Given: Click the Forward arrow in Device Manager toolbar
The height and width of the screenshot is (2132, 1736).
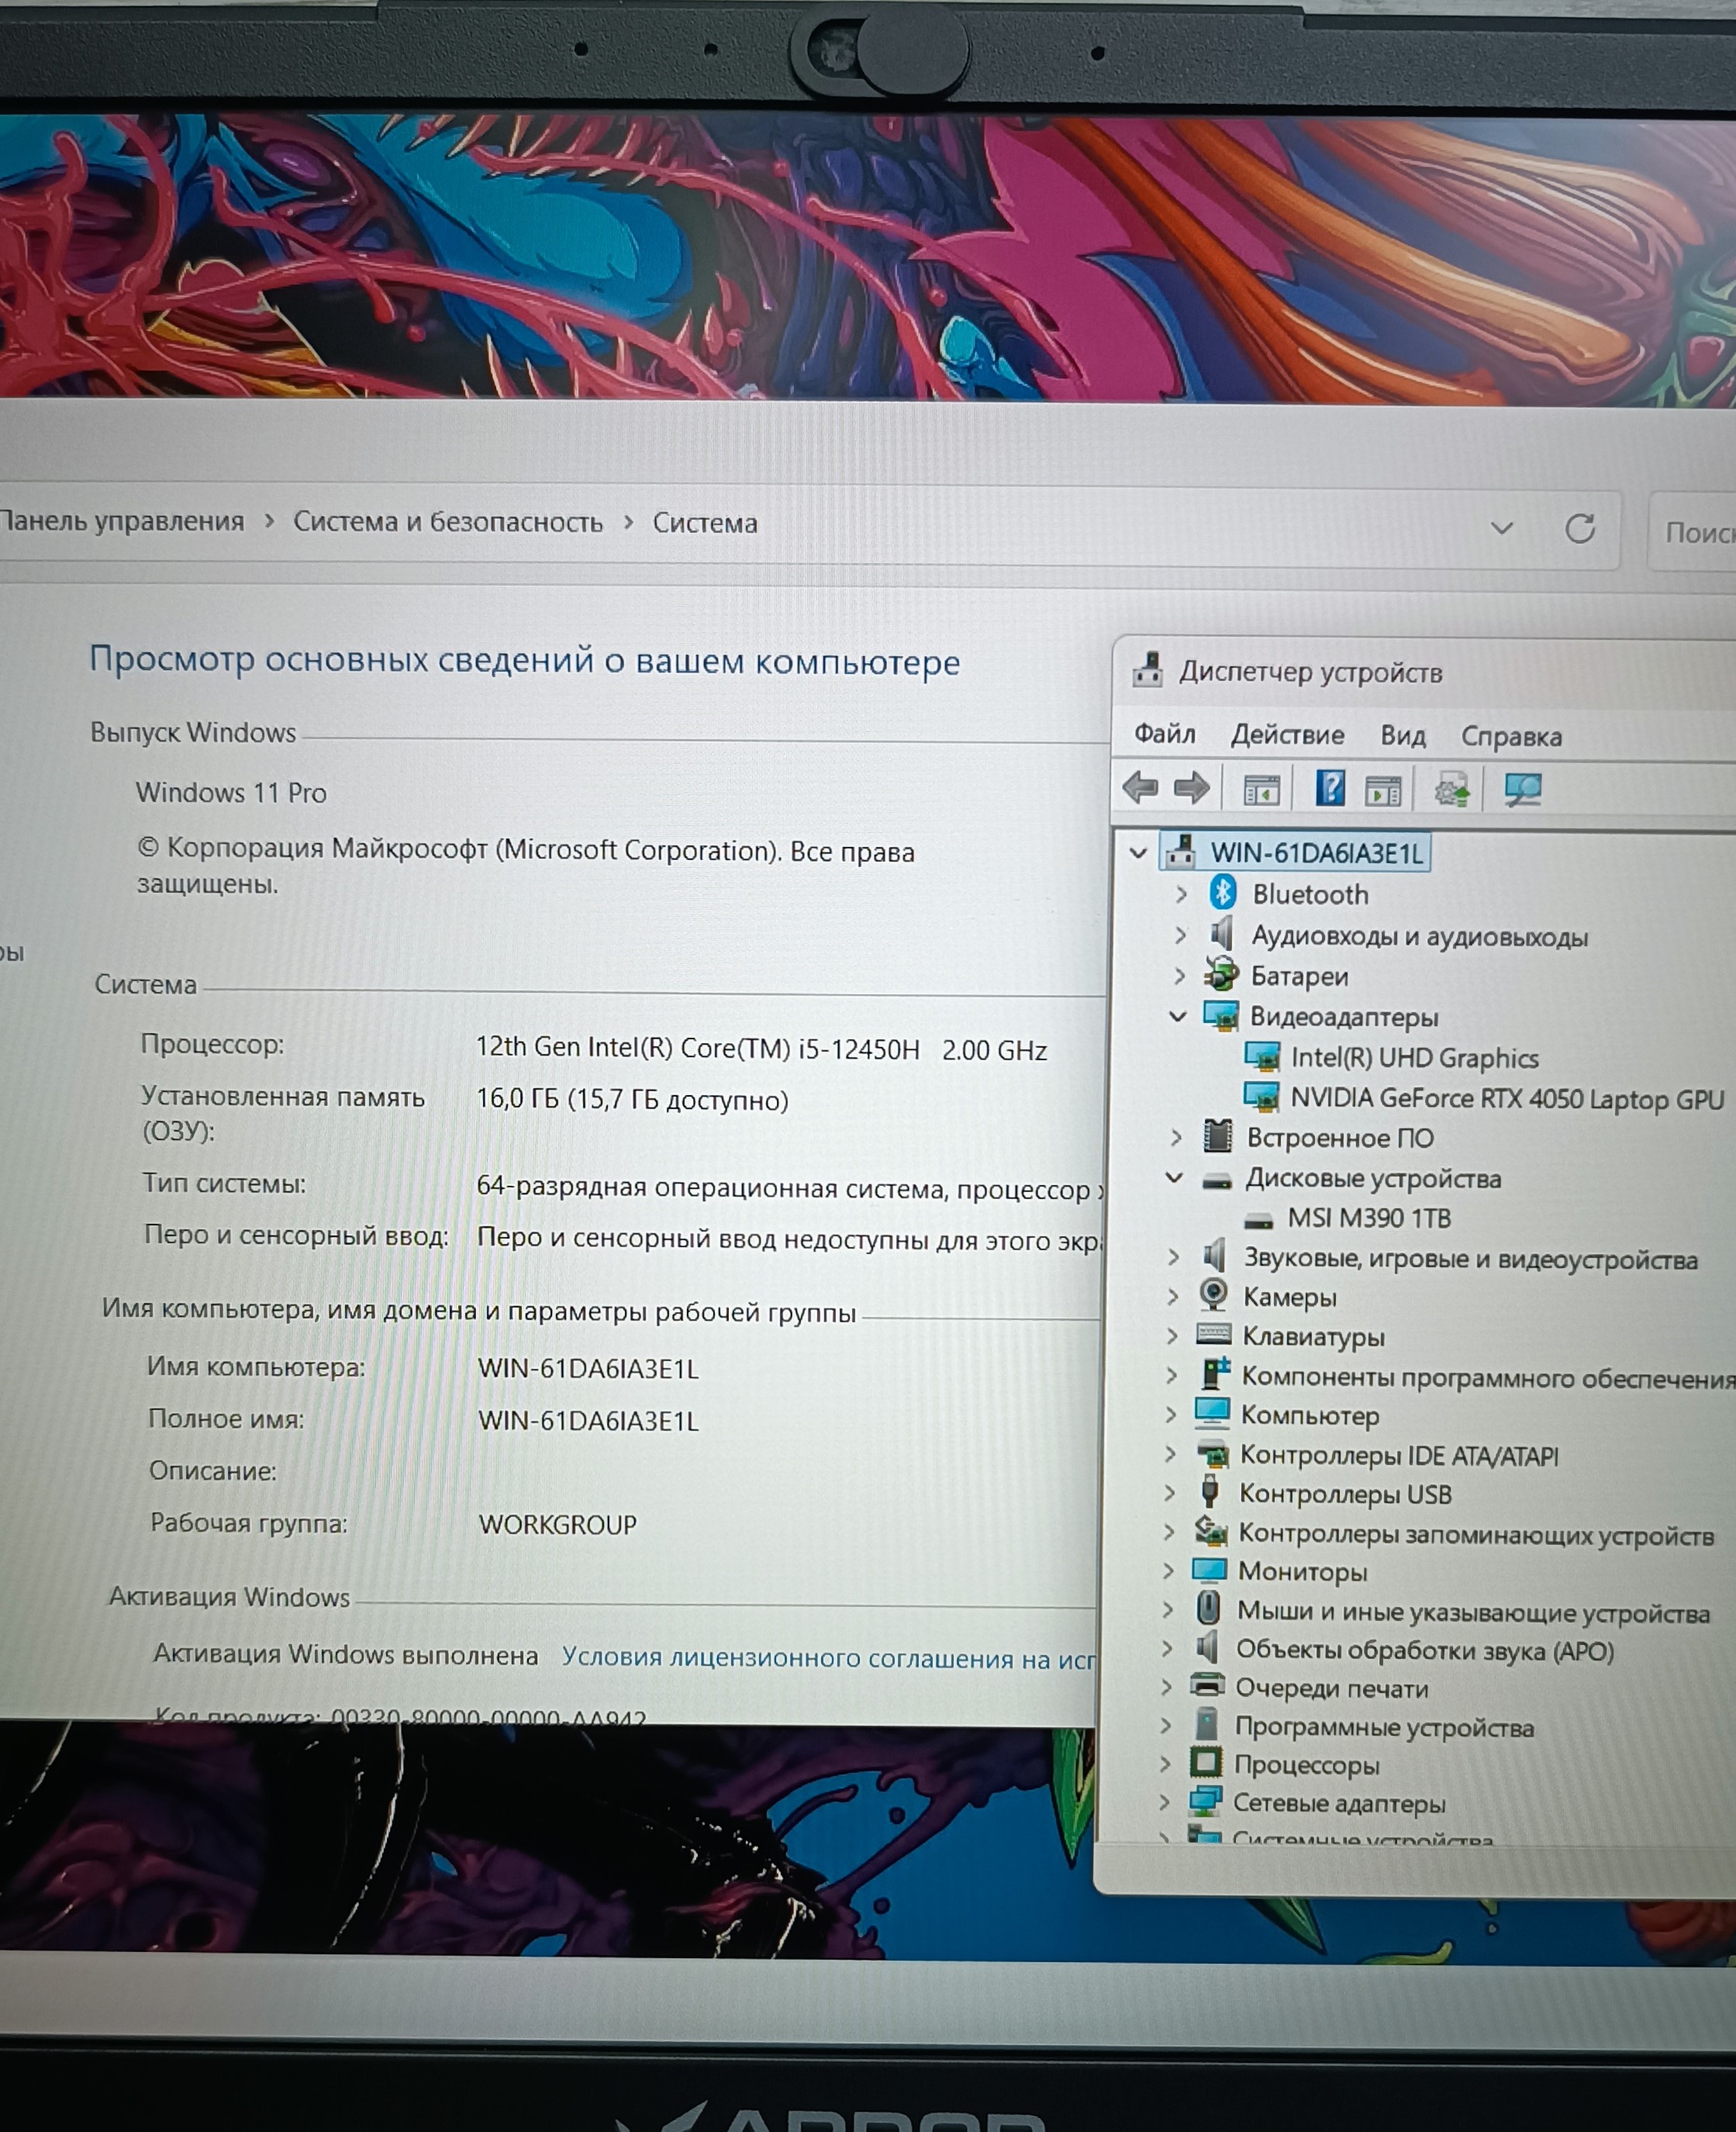Looking at the screenshot, I should 1191,789.
